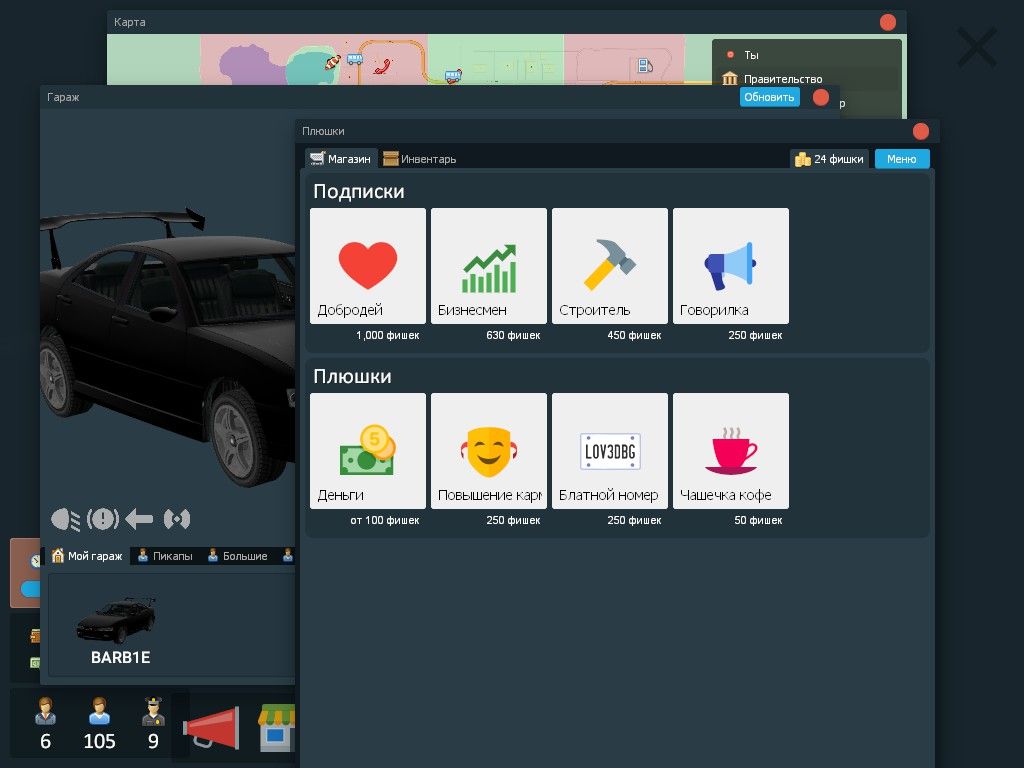Choose the Бизнесмен growth chart subscription

[489, 266]
